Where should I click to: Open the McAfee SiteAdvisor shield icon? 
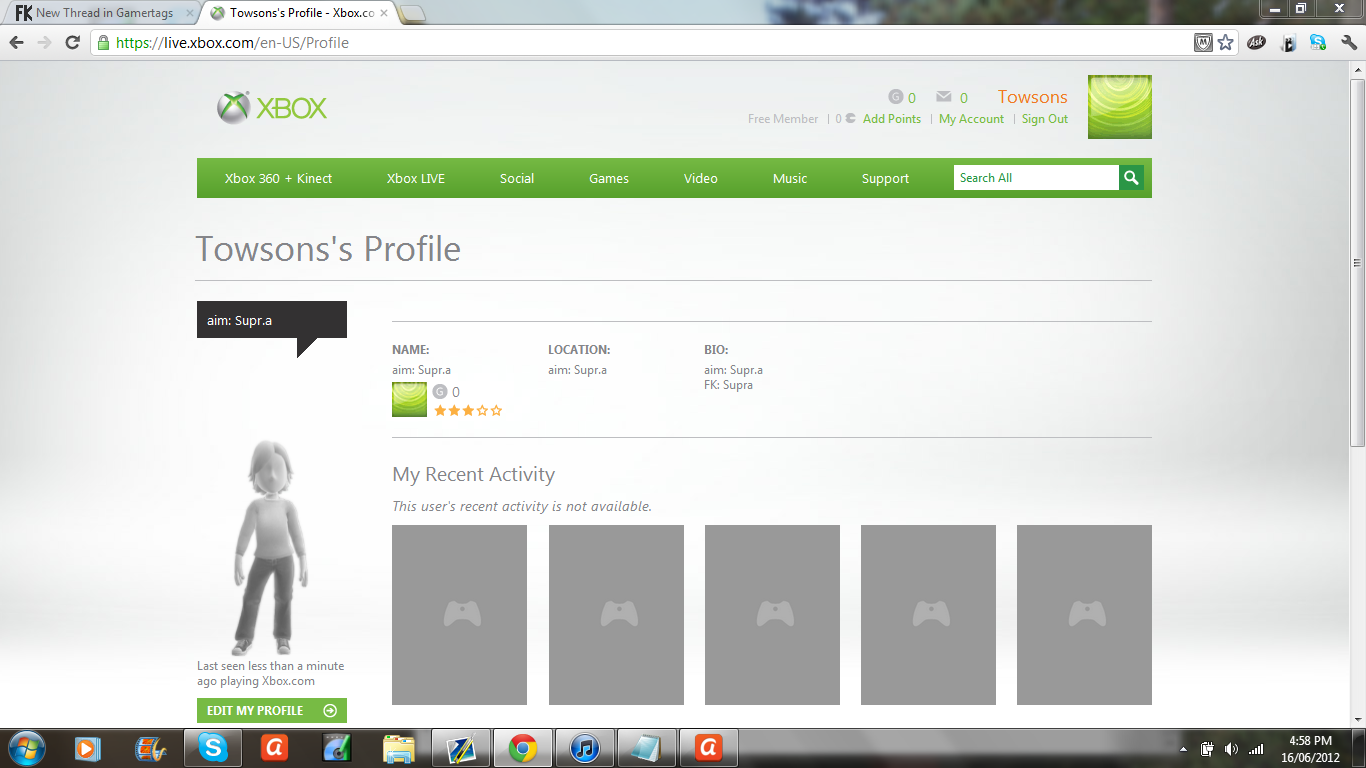(x=1204, y=43)
